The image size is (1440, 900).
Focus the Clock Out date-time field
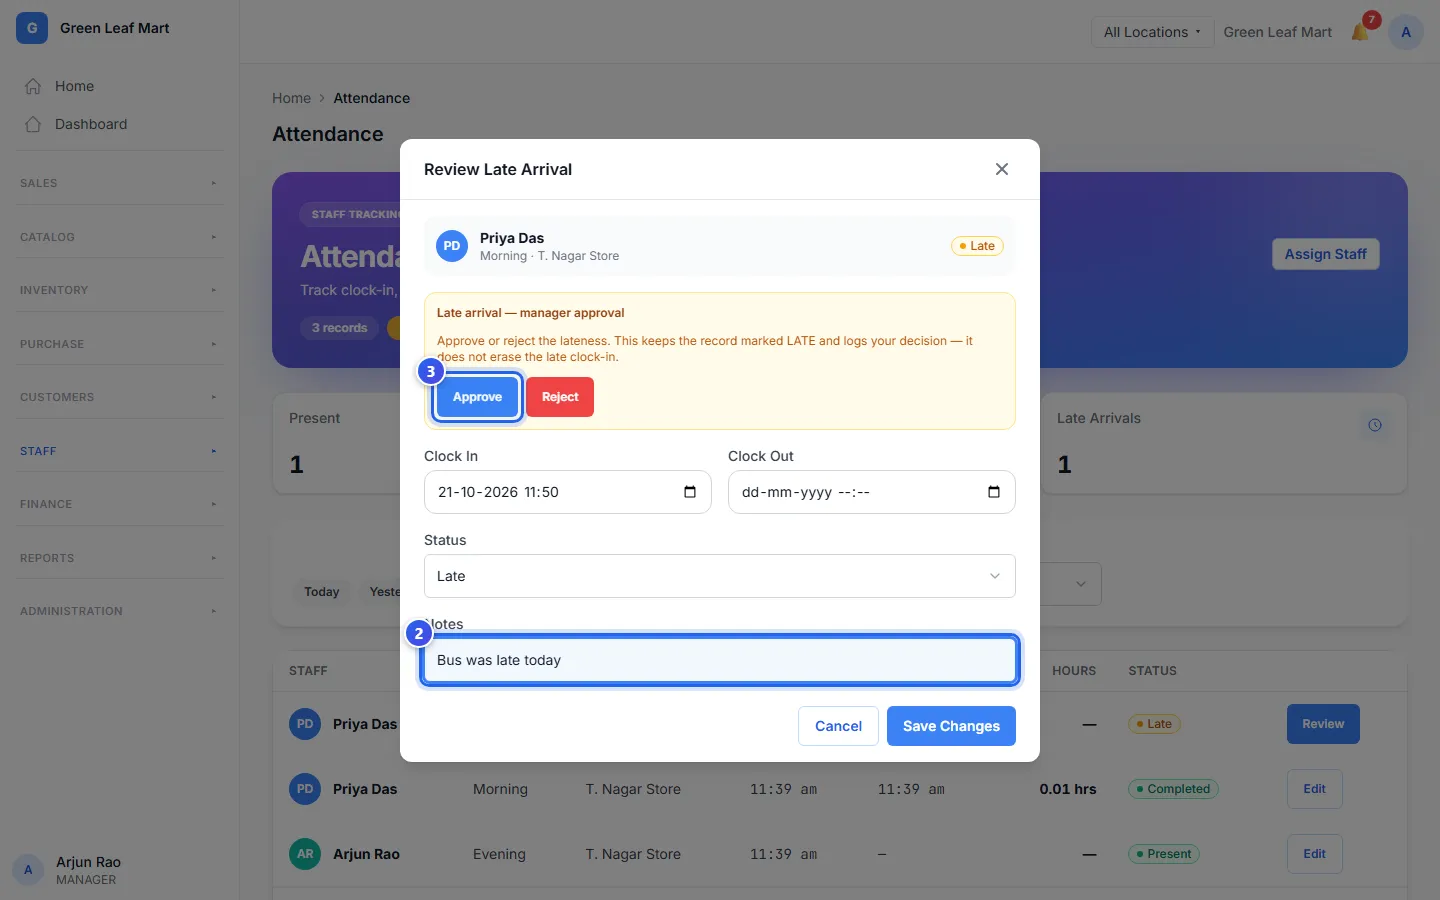tap(872, 492)
